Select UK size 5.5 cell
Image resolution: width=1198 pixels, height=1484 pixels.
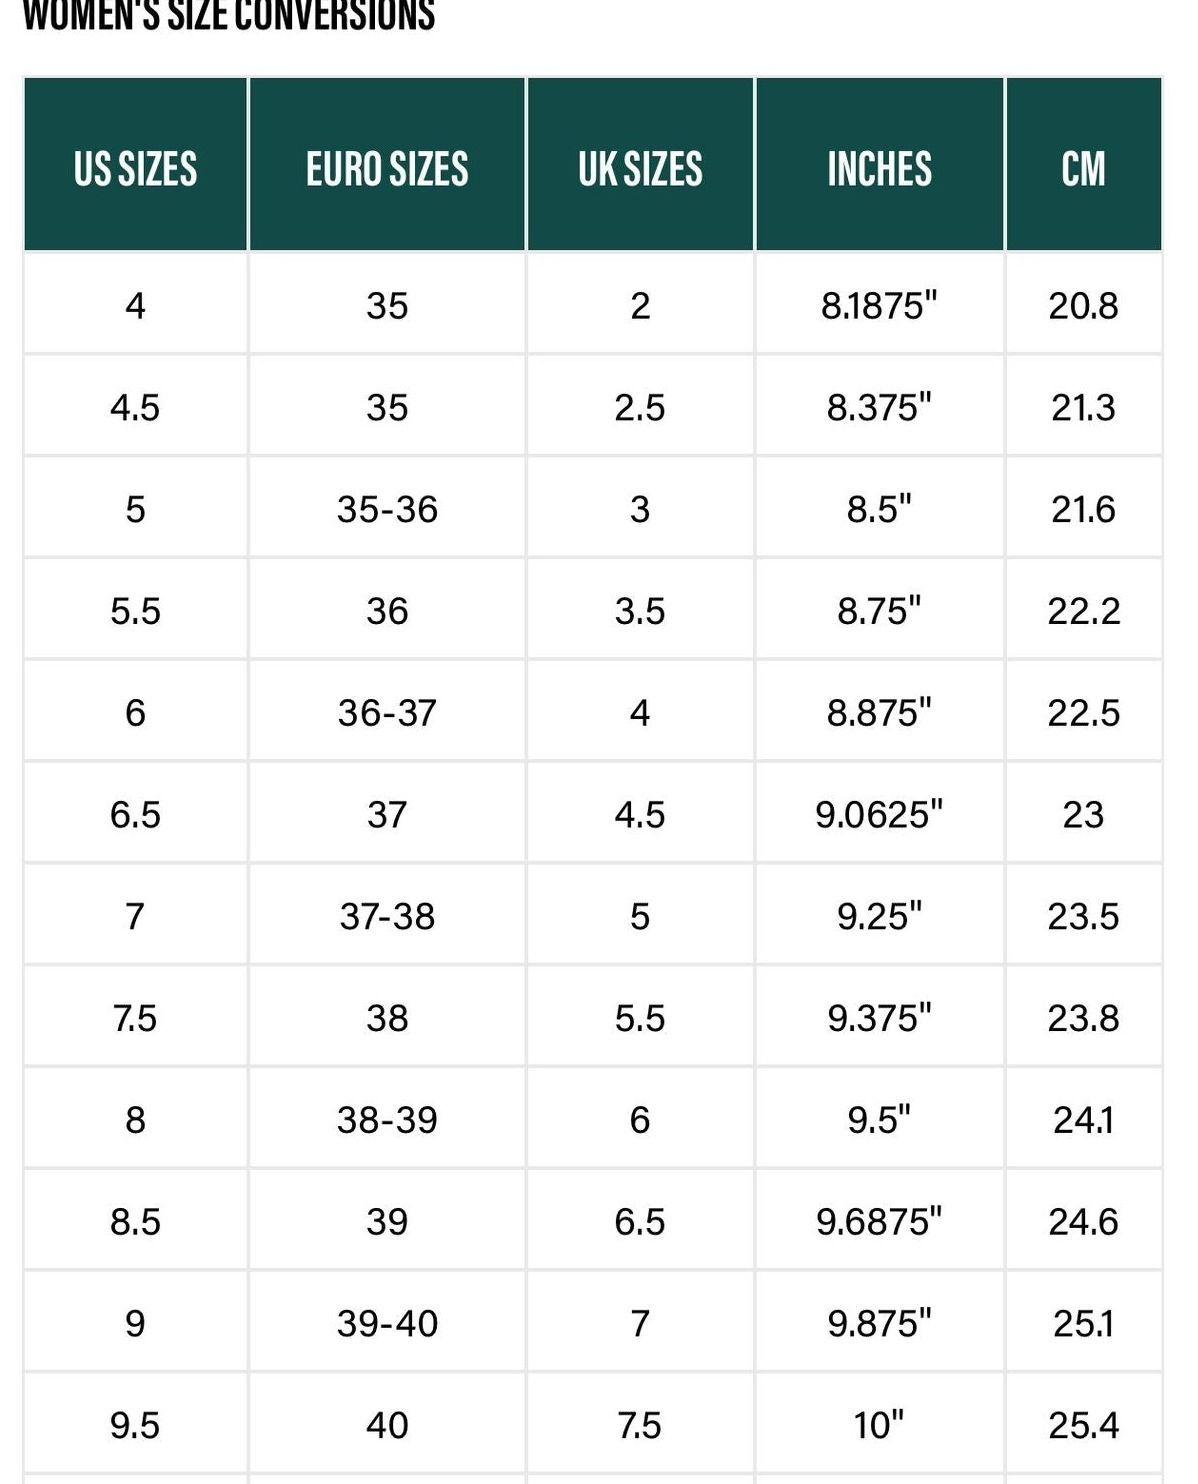point(640,1018)
